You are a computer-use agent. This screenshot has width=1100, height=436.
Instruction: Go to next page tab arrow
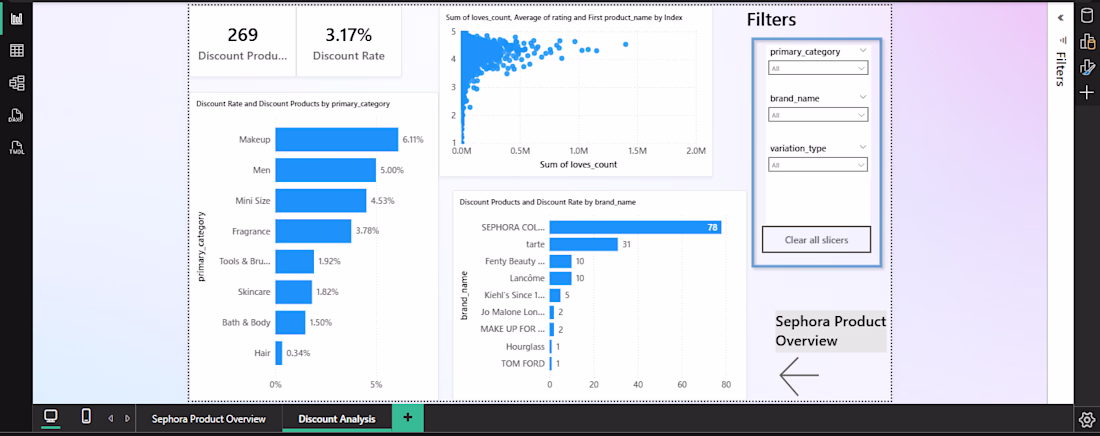pyautogui.click(x=127, y=418)
